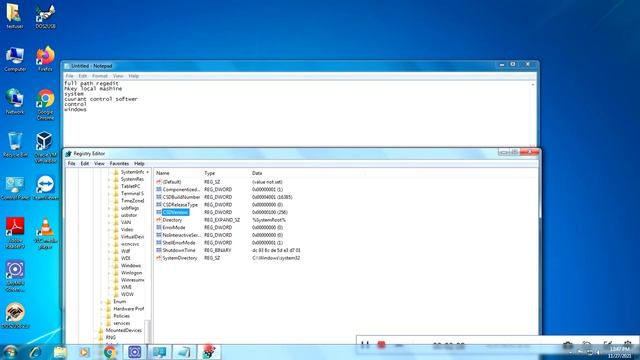Open Windows Explorer taskbar icon
Viewport: 640px width, 360px height.
(60, 352)
